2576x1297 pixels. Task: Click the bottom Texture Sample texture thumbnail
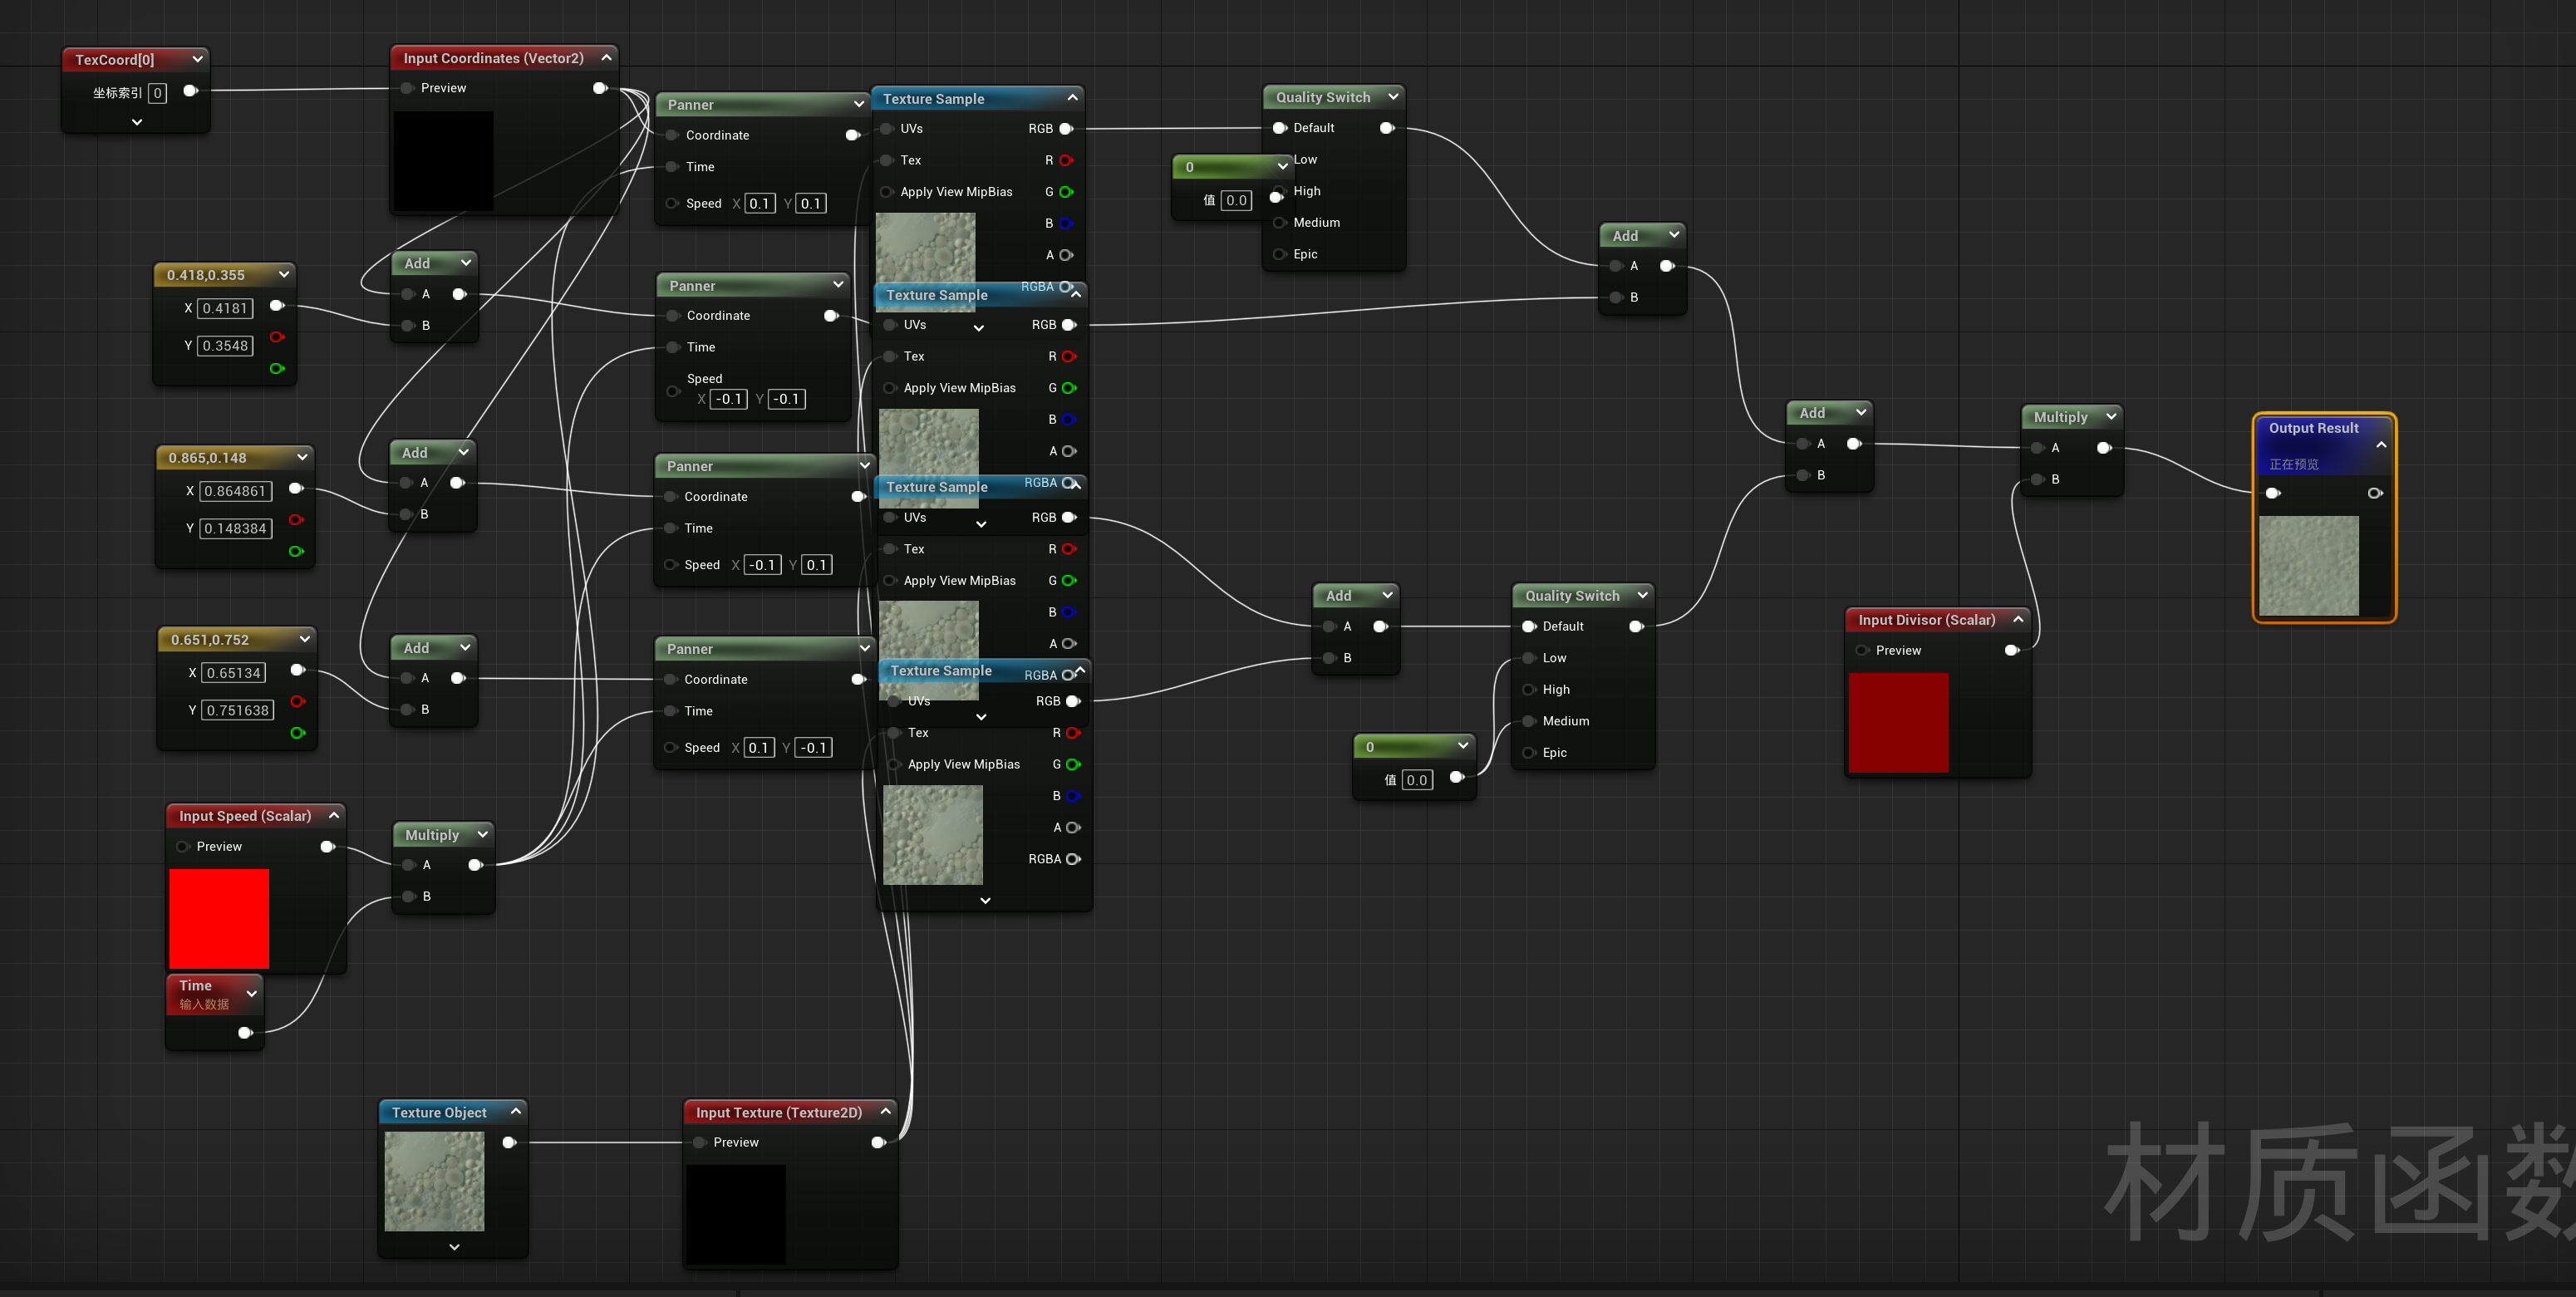click(933, 835)
